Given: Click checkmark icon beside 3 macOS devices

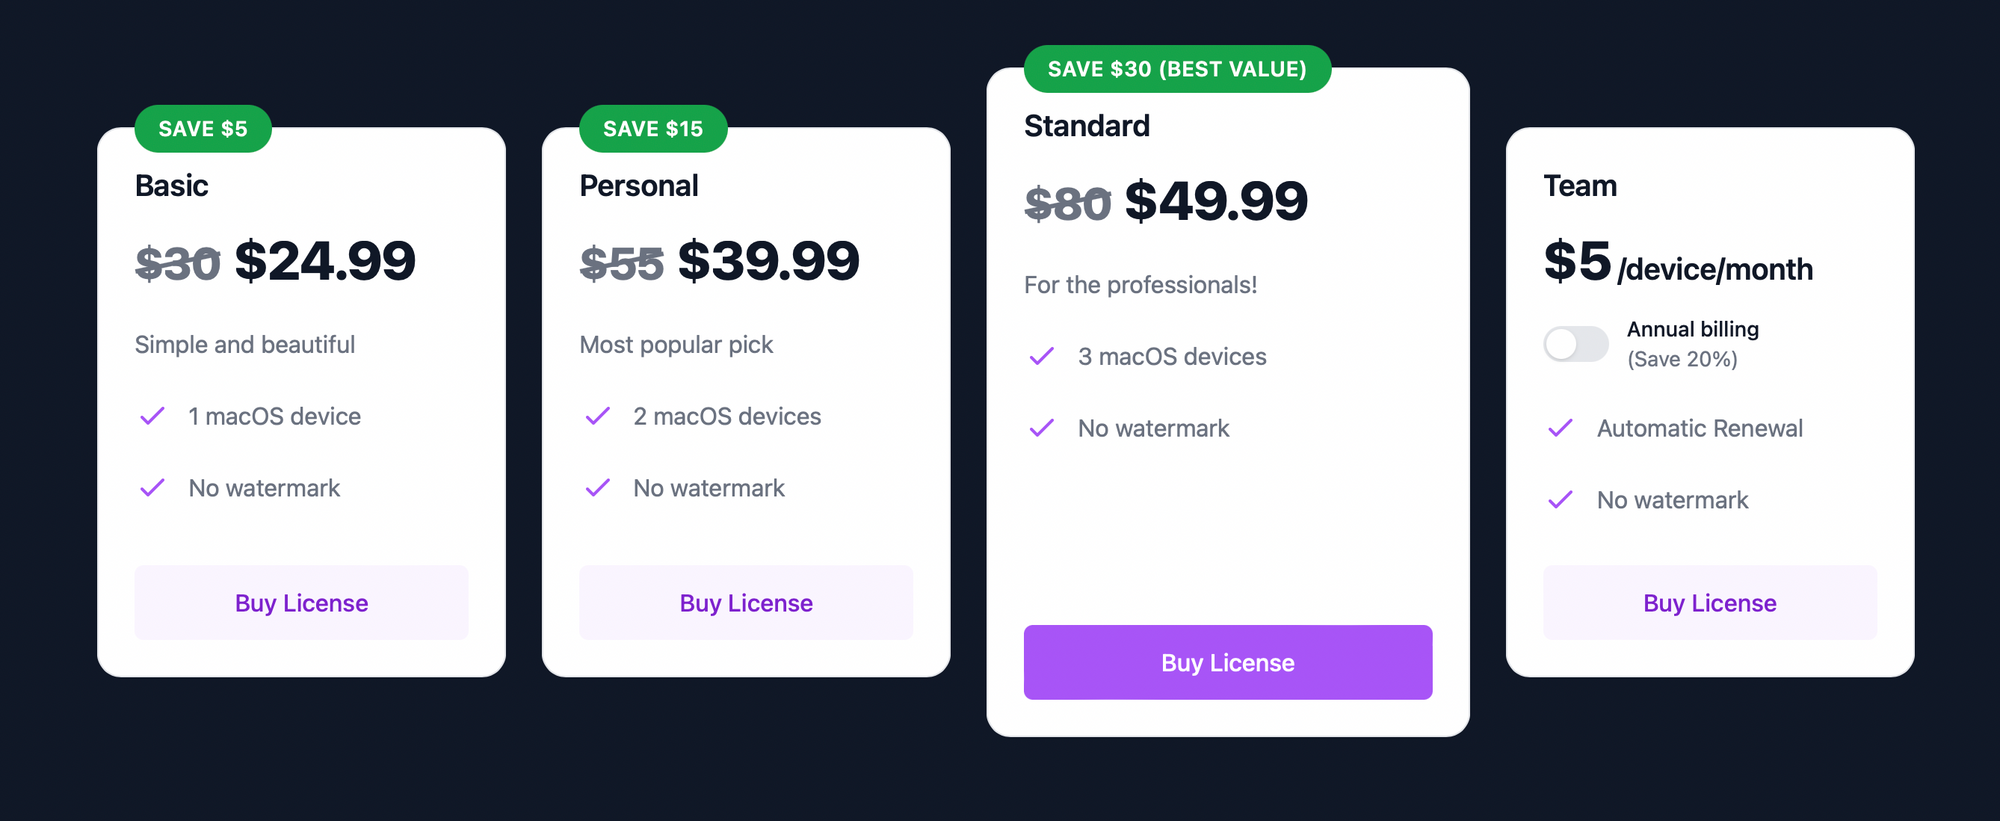Looking at the screenshot, I should pos(1042,356).
